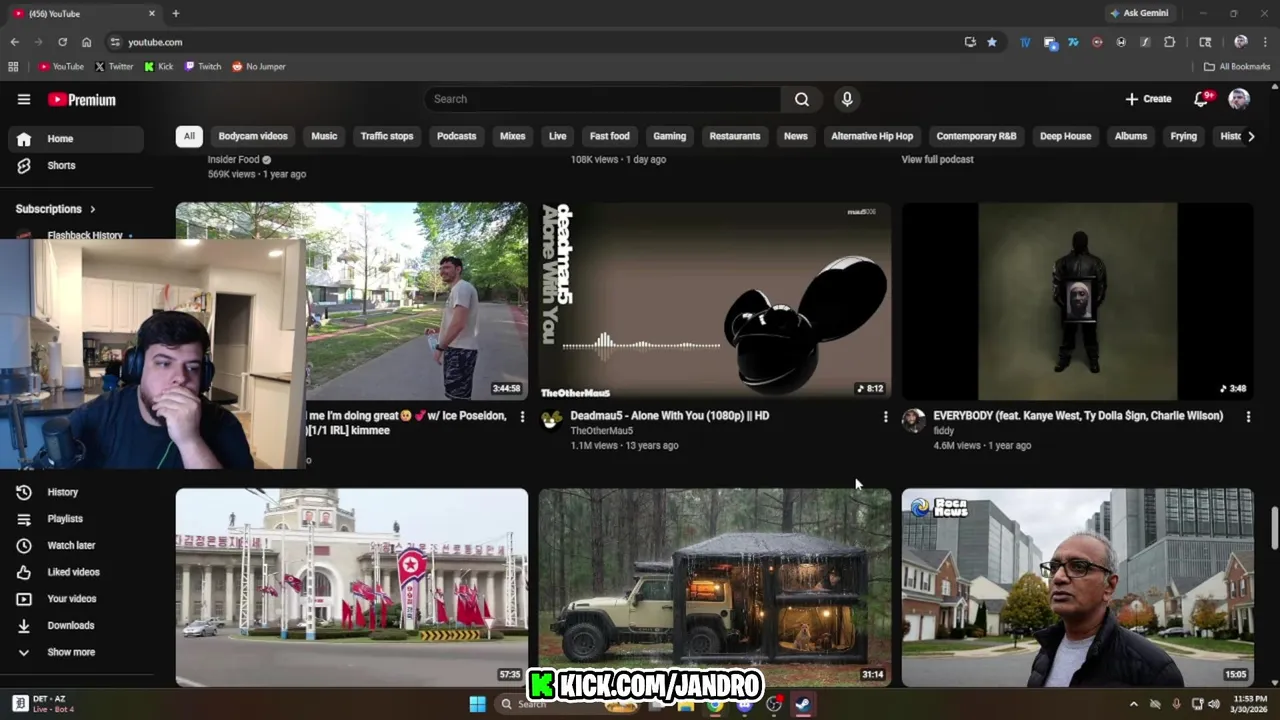Reload the page
Screen dimensions: 1280x720
tap(62, 42)
